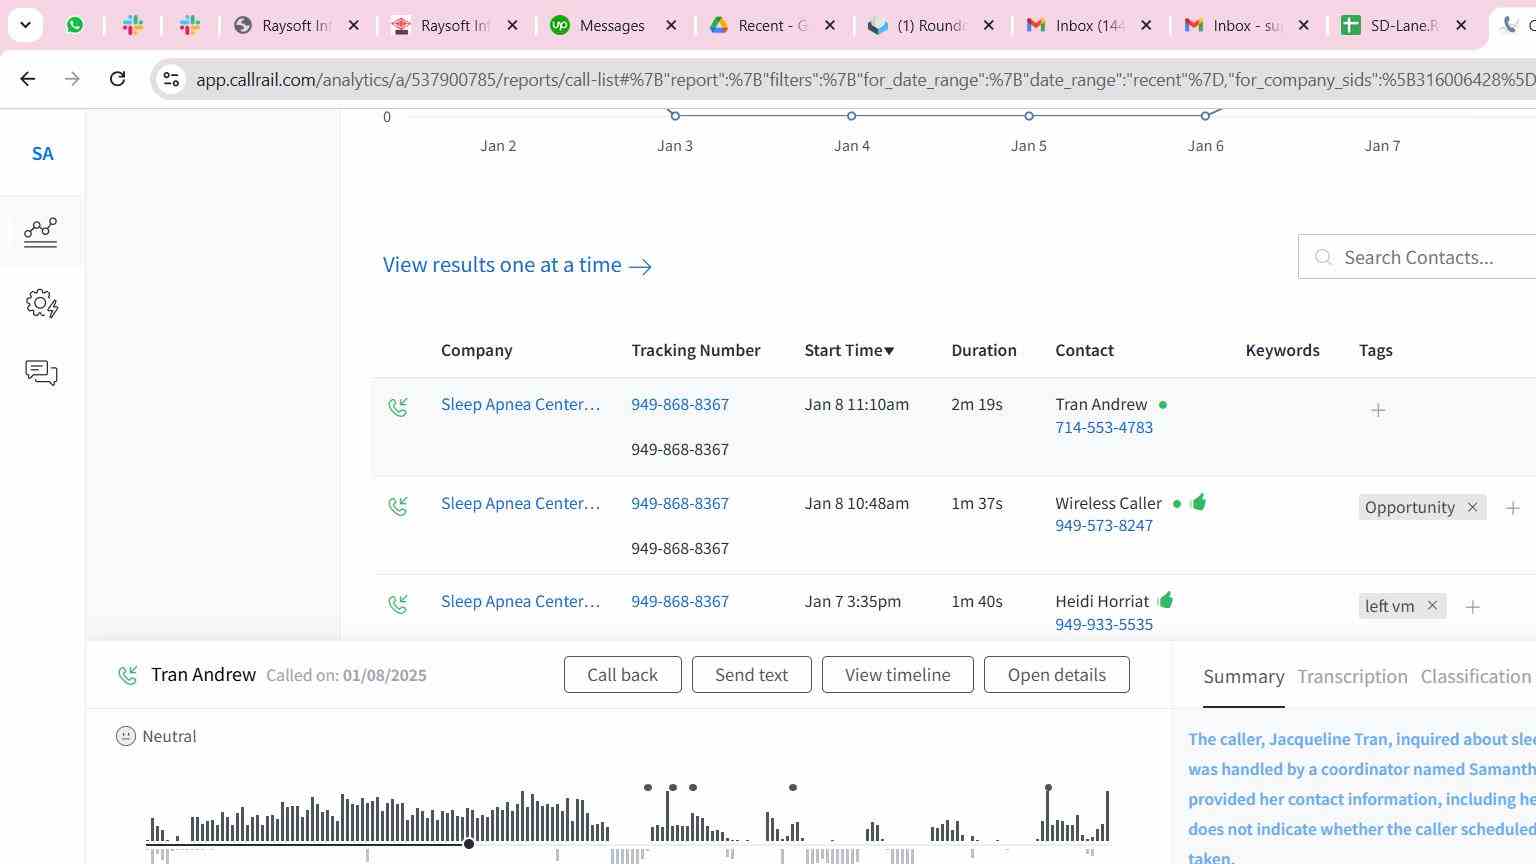1536x864 pixels.
Task: Switch to the Inbox (144) Gmail tab
Action: pos(1091,25)
